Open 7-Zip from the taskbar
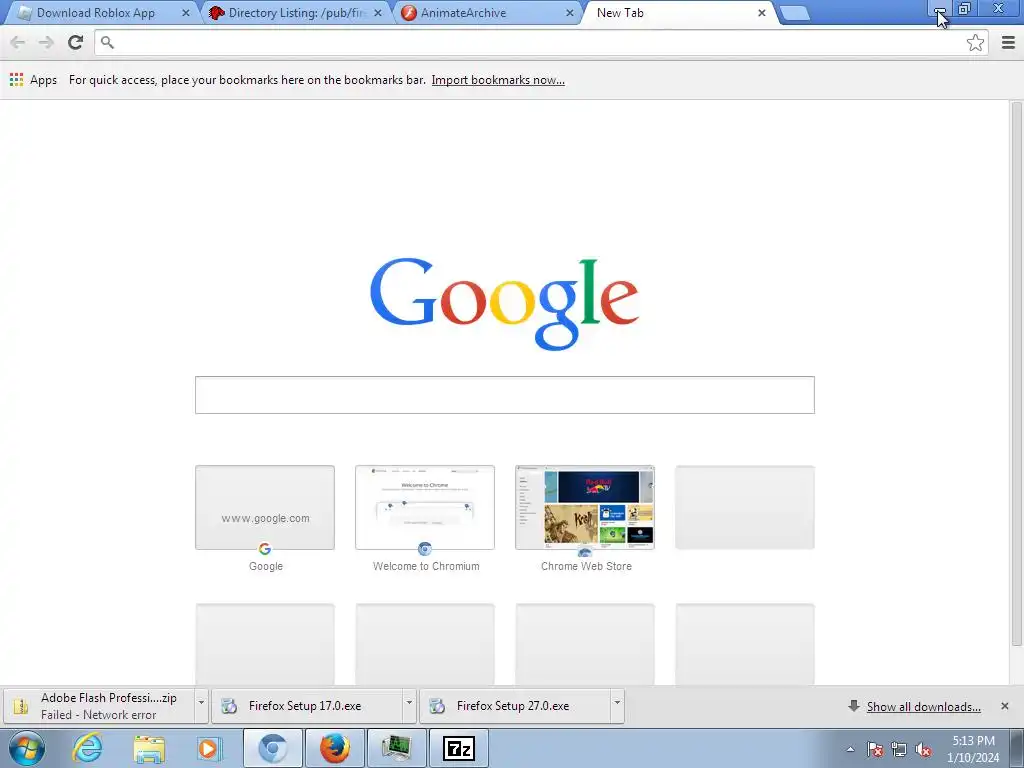The image size is (1024, 768). click(x=458, y=748)
